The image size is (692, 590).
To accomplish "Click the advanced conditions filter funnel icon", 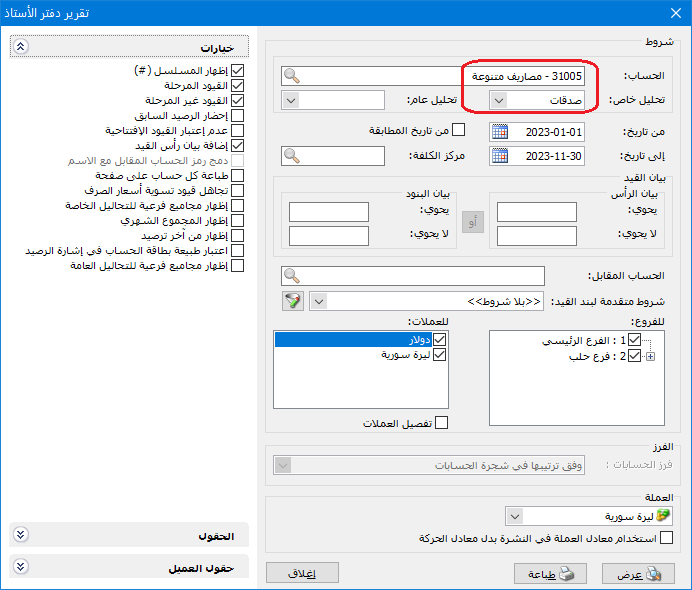I will point(293,301).
